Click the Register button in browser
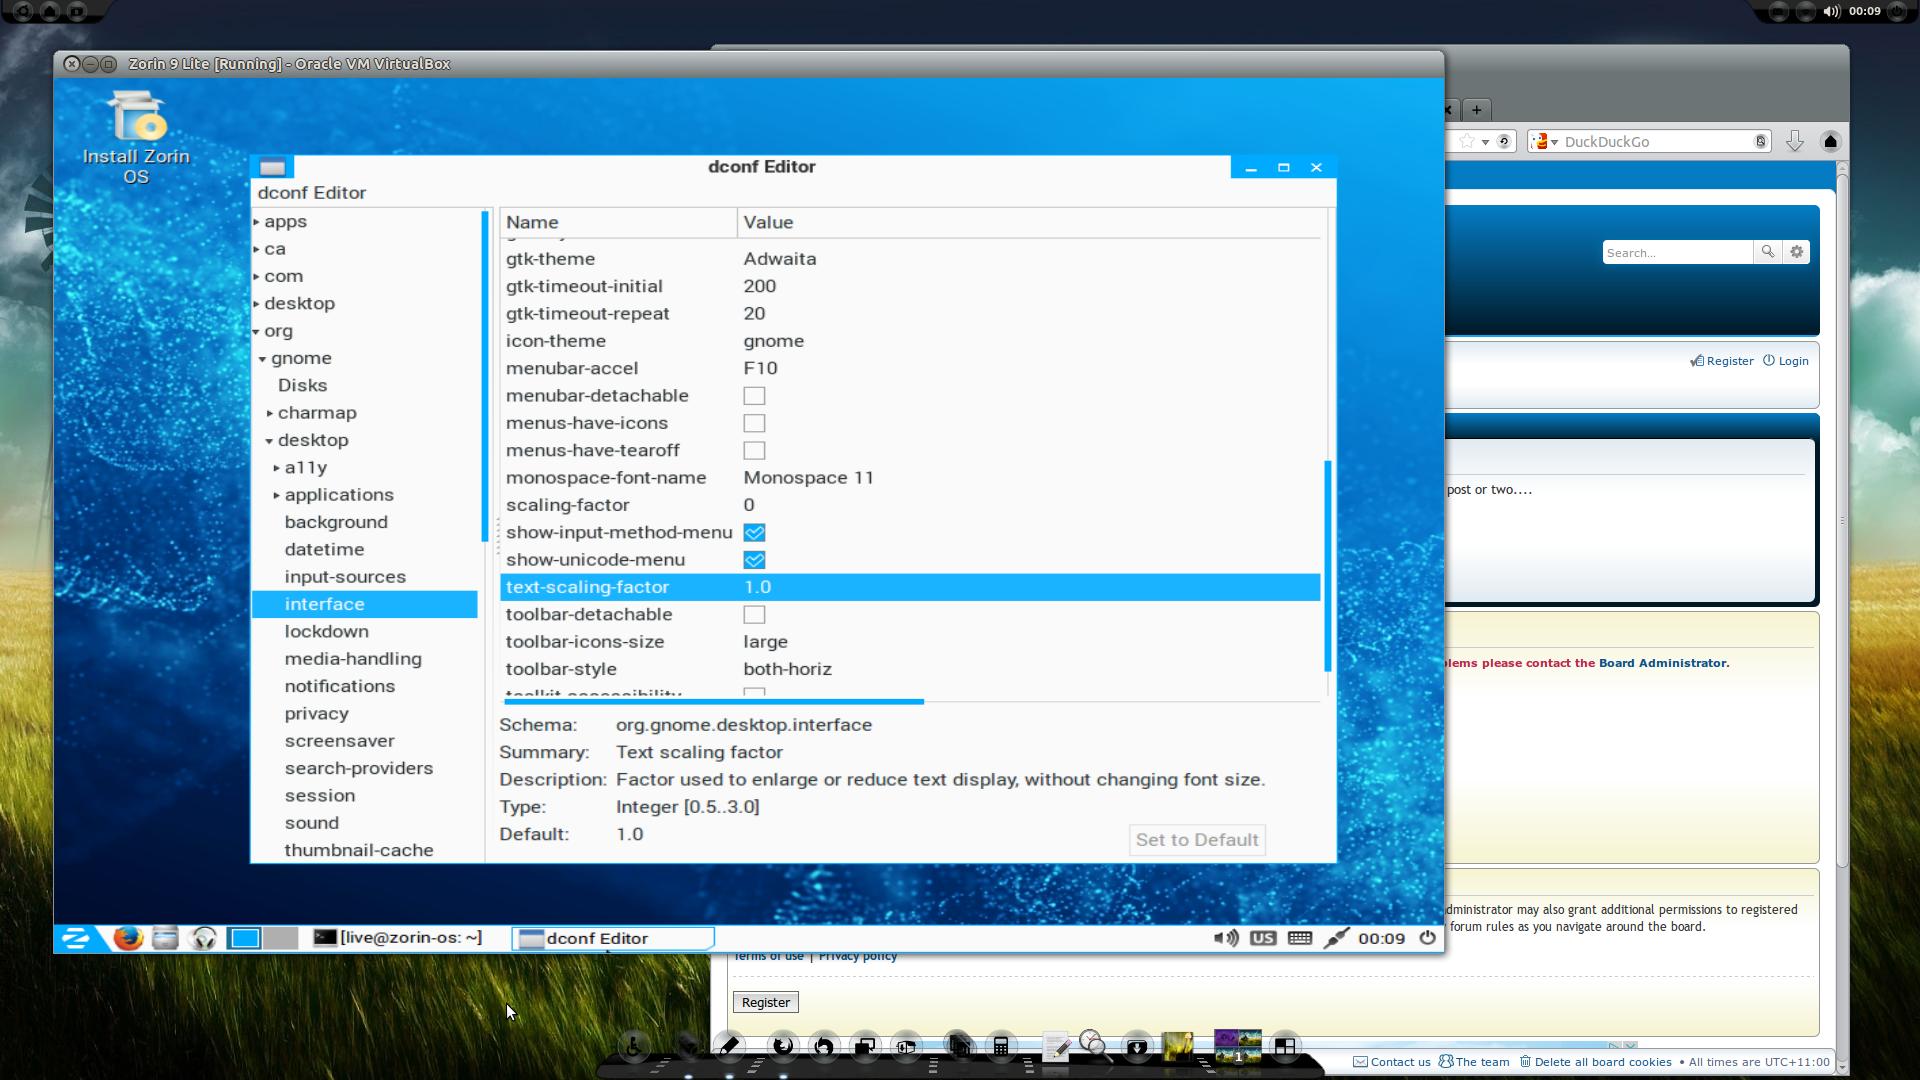The height and width of the screenshot is (1080, 1920). pyautogui.click(x=765, y=1002)
